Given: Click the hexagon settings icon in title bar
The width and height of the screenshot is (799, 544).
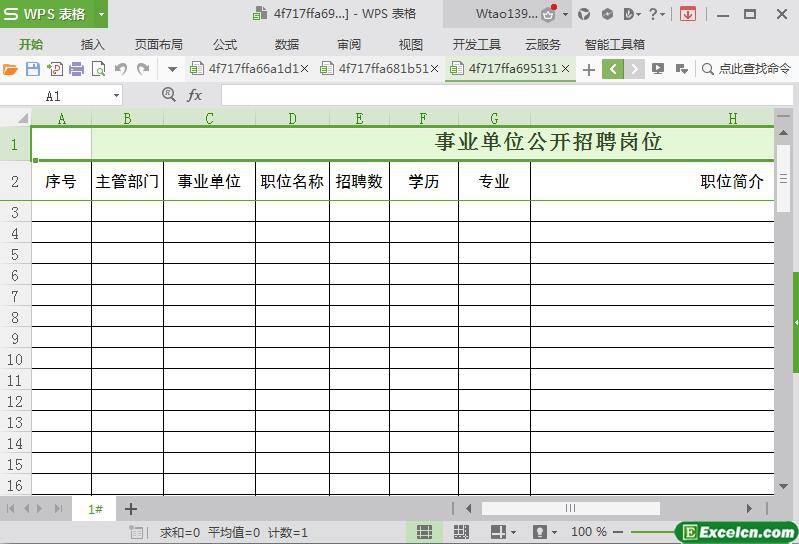Looking at the screenshot, I should [607, 14].
